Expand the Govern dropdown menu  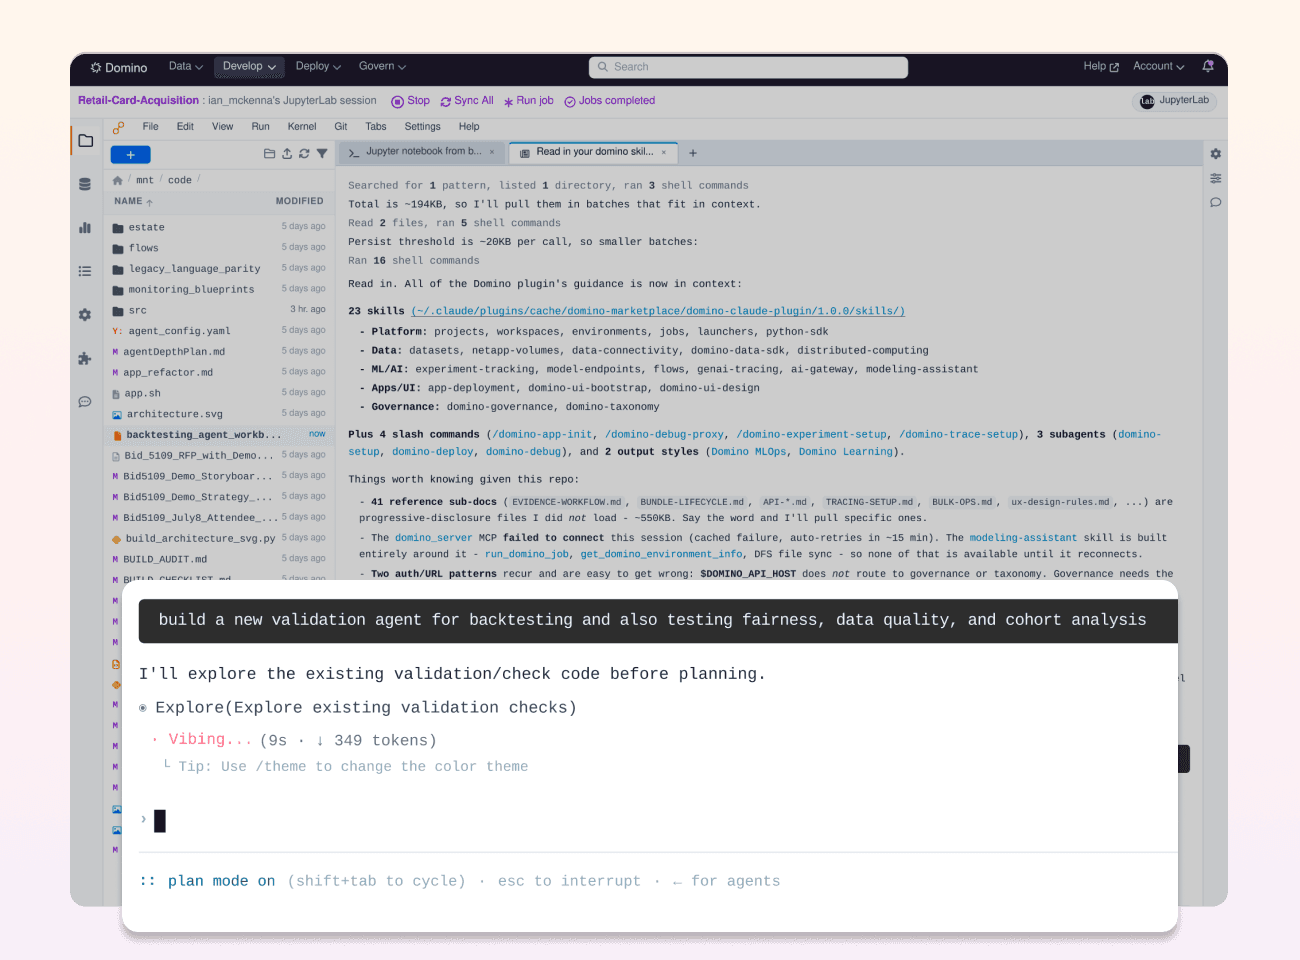coord(382,66)
